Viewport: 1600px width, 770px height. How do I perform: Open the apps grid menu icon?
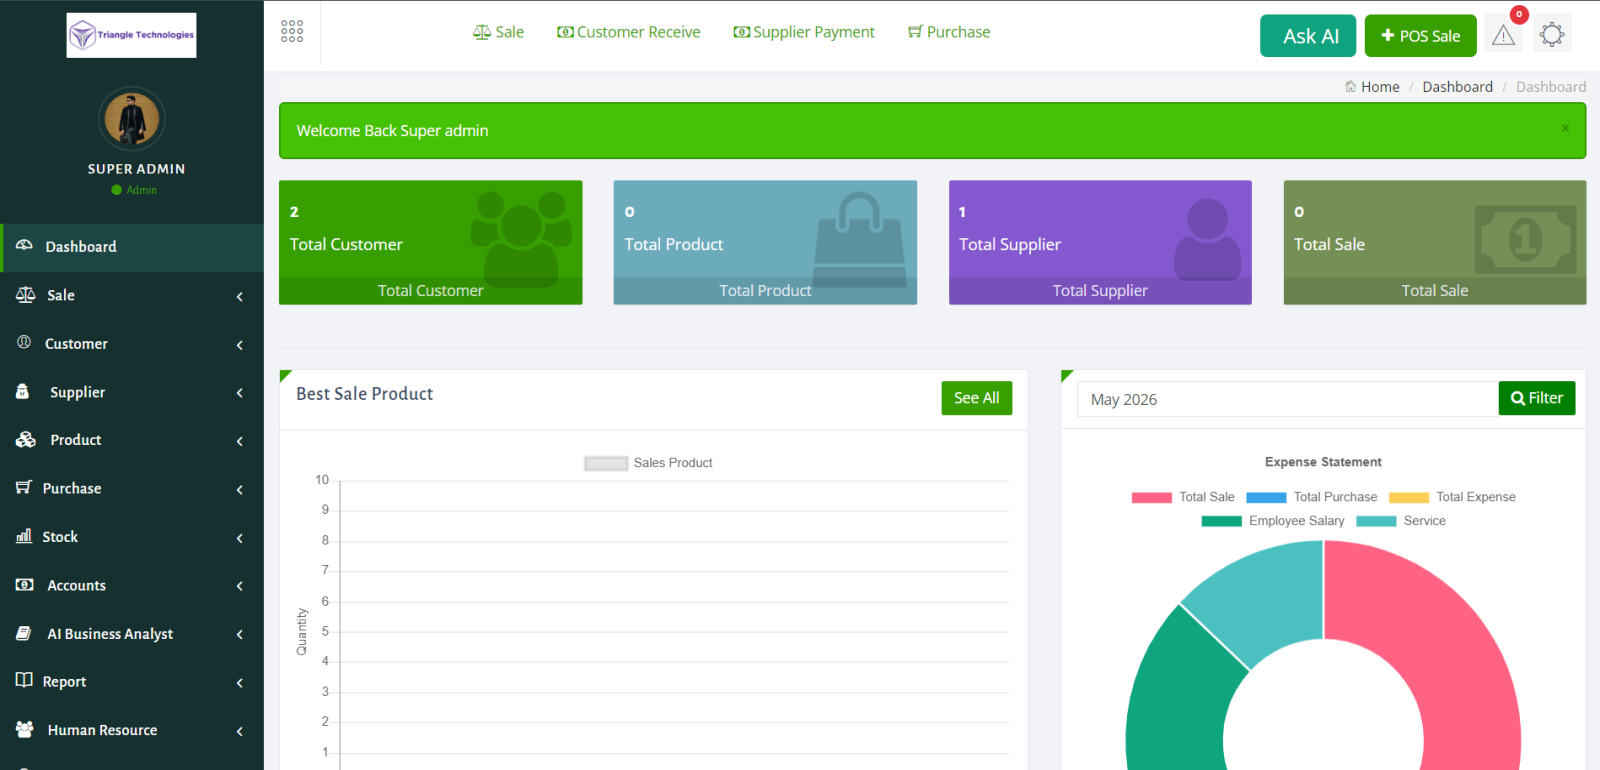292,31
